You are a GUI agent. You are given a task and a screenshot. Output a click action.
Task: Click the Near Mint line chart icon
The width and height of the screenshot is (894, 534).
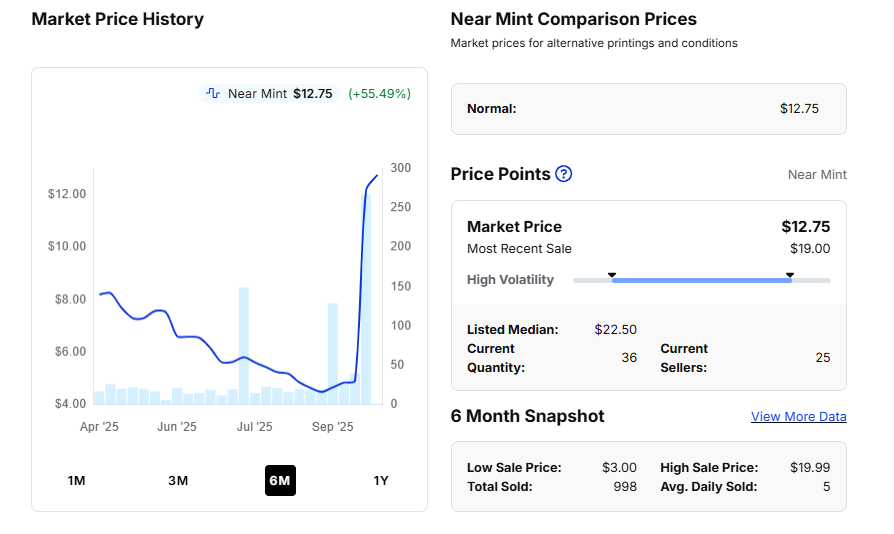(213, 93)
